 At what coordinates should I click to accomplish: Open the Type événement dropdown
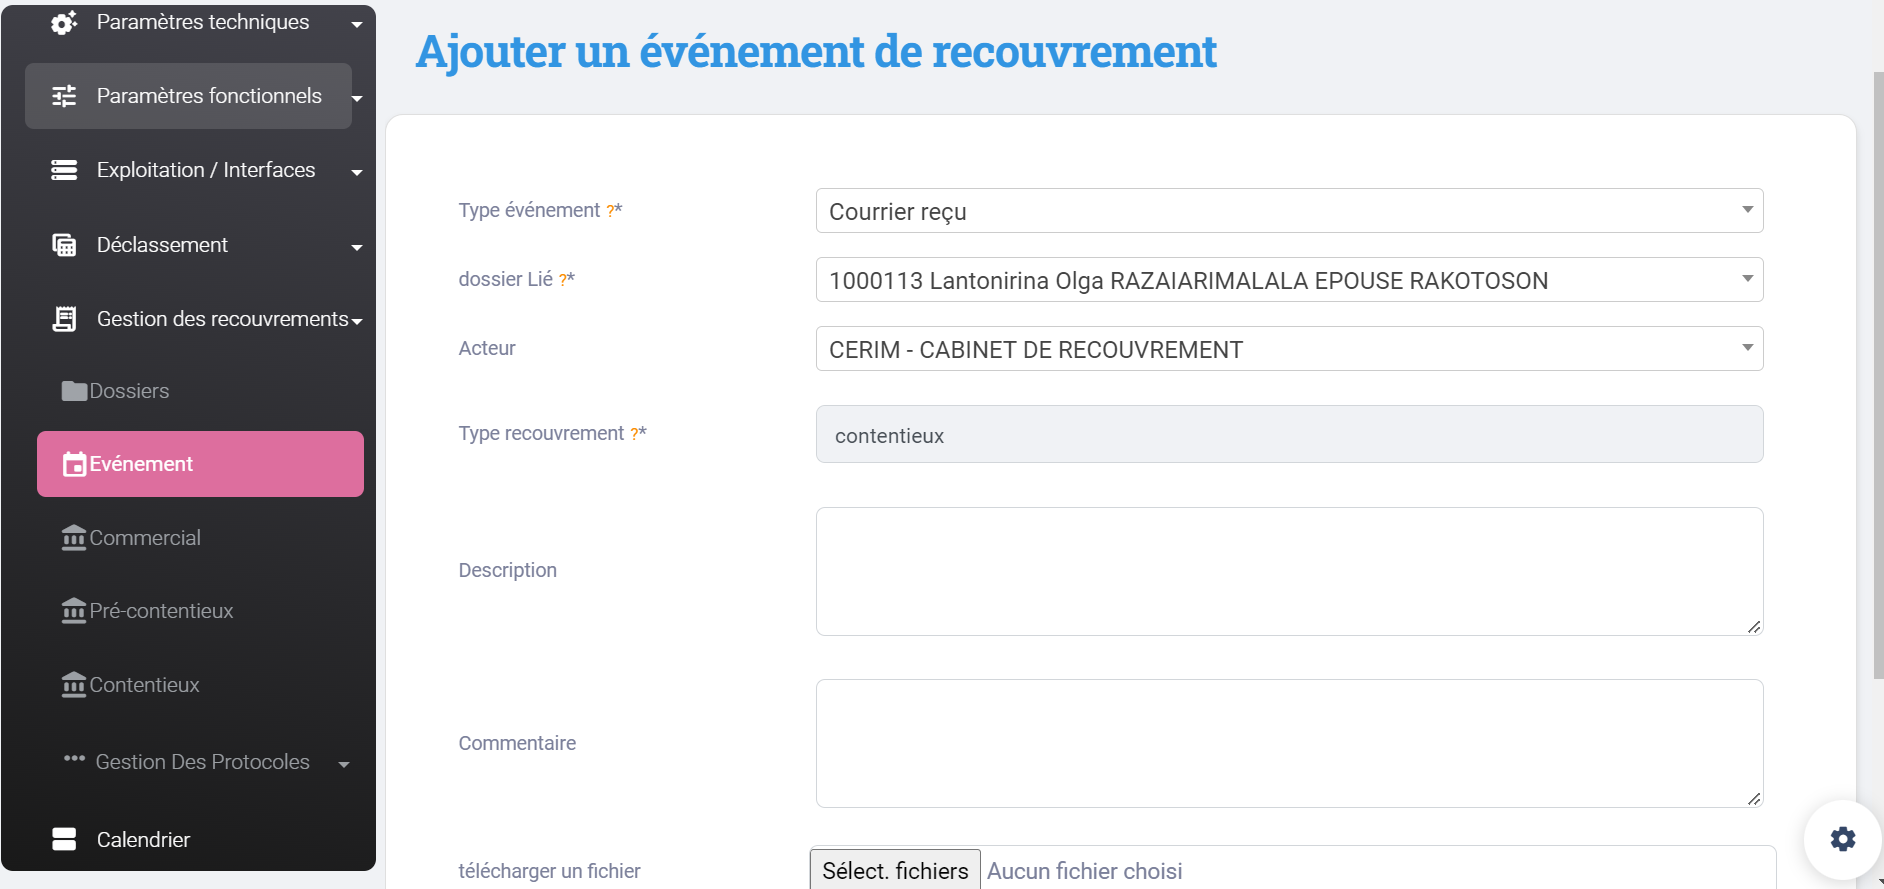(1288, 211)
